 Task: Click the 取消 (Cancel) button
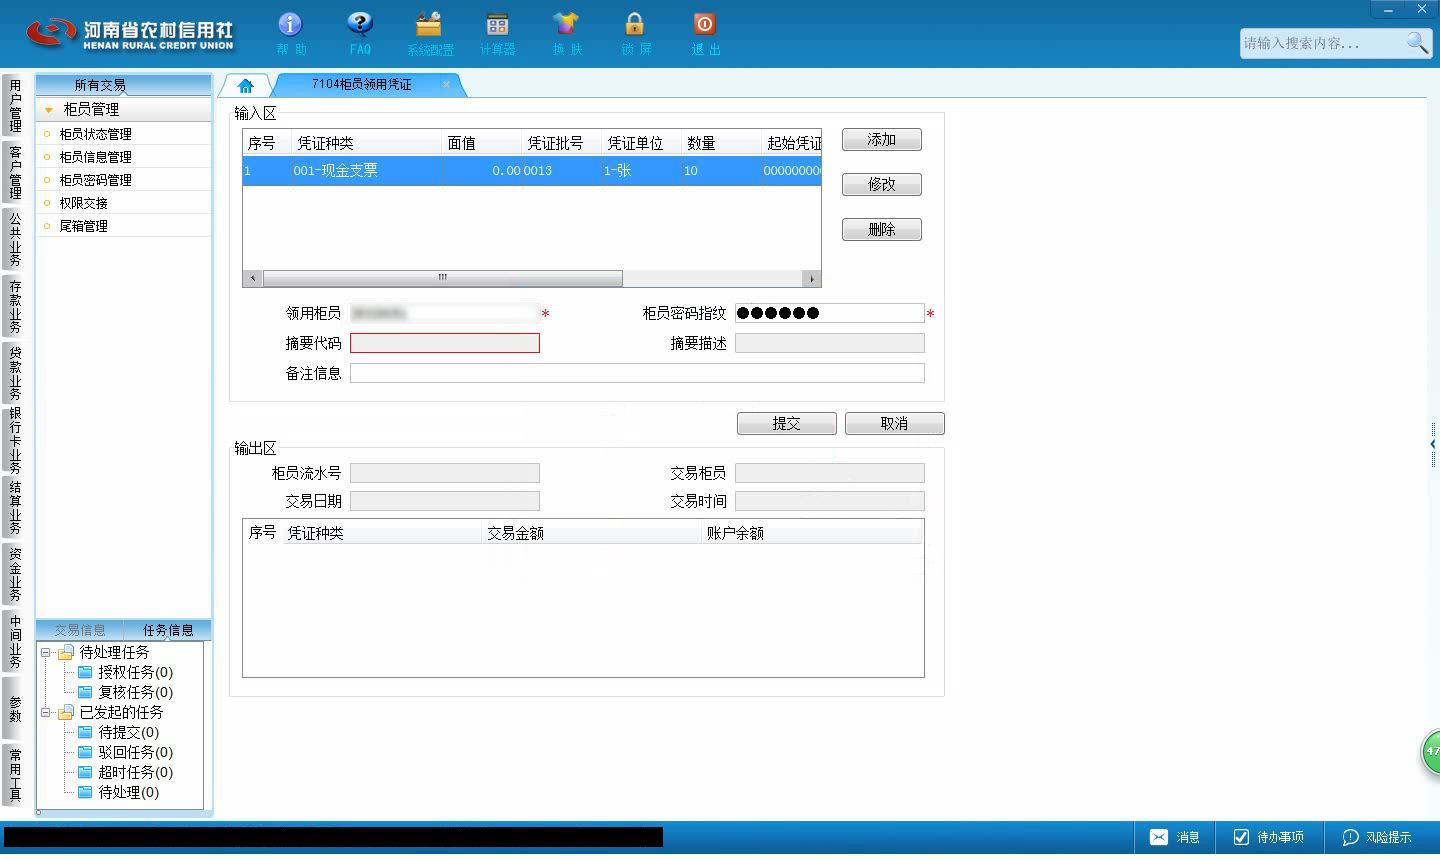pos(894,423)
